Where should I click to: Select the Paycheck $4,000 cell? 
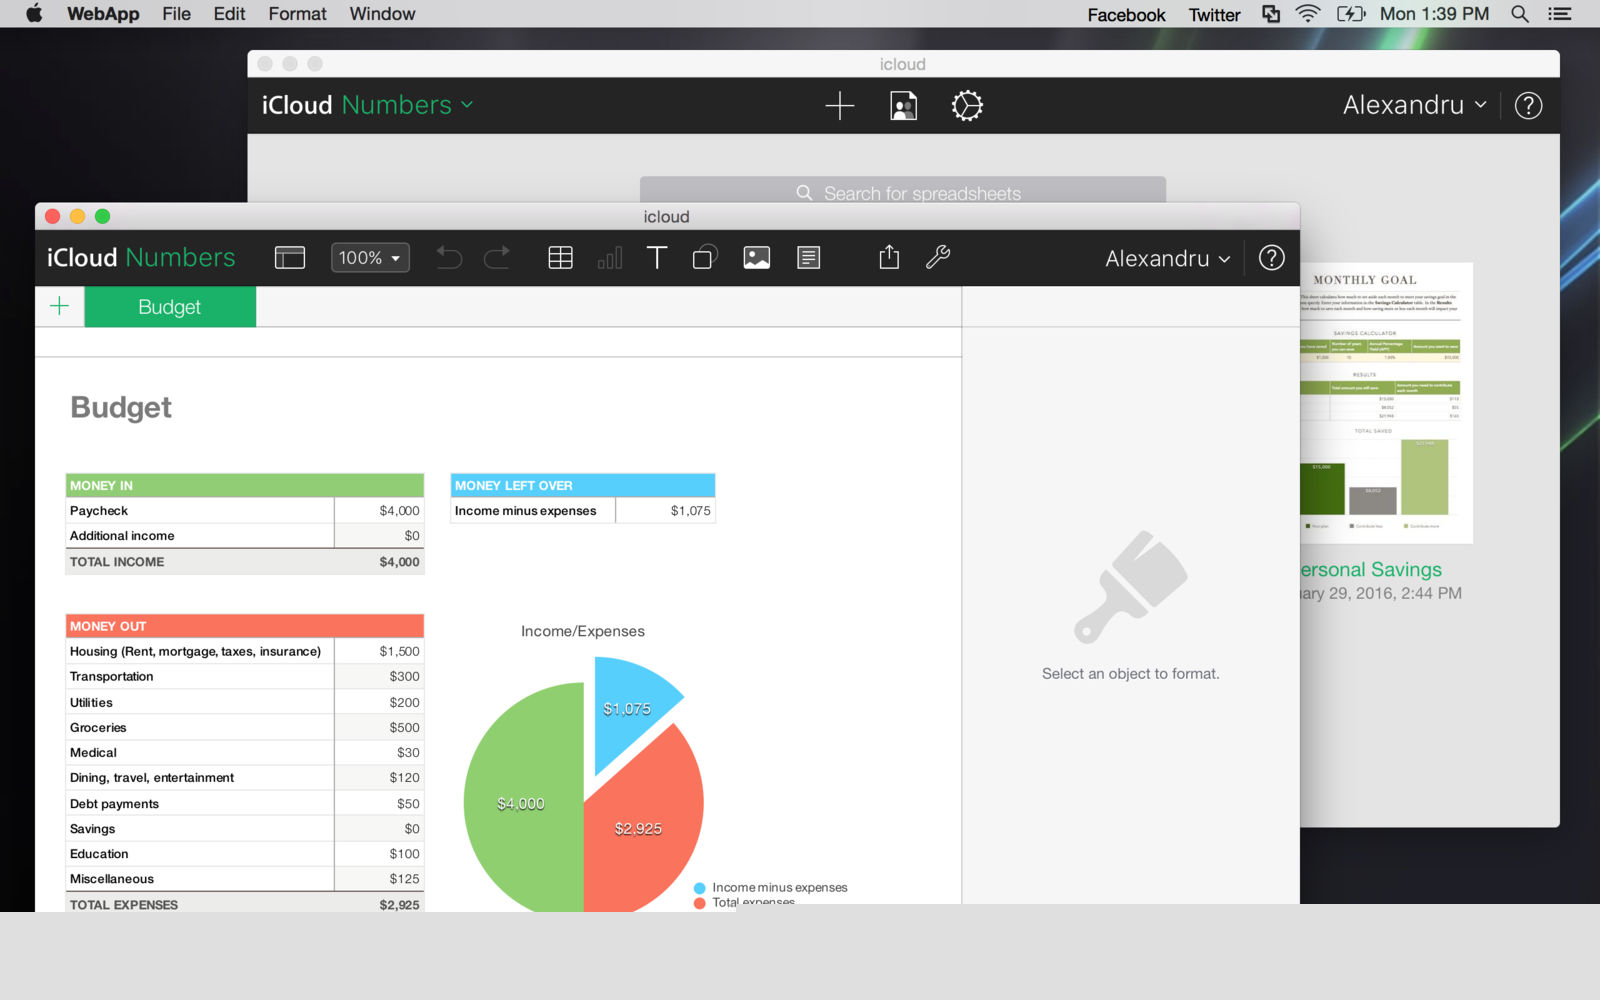coord(379,510)
